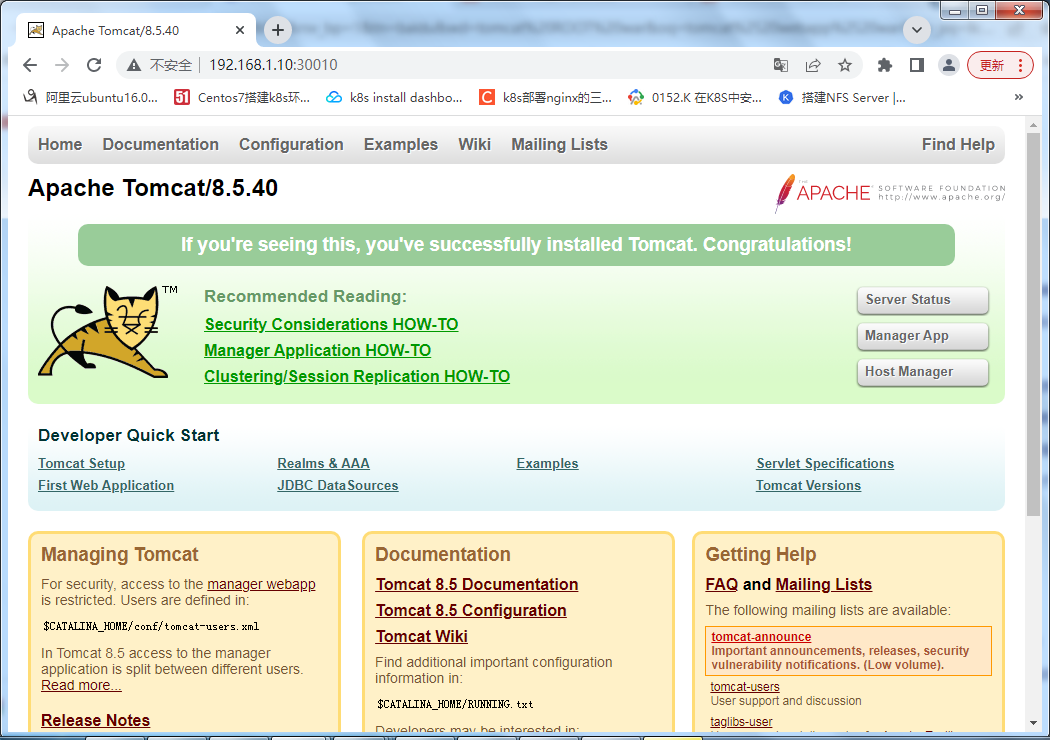
Task: Open the tomcat-users mailing list link
Action: click(745, 686)
